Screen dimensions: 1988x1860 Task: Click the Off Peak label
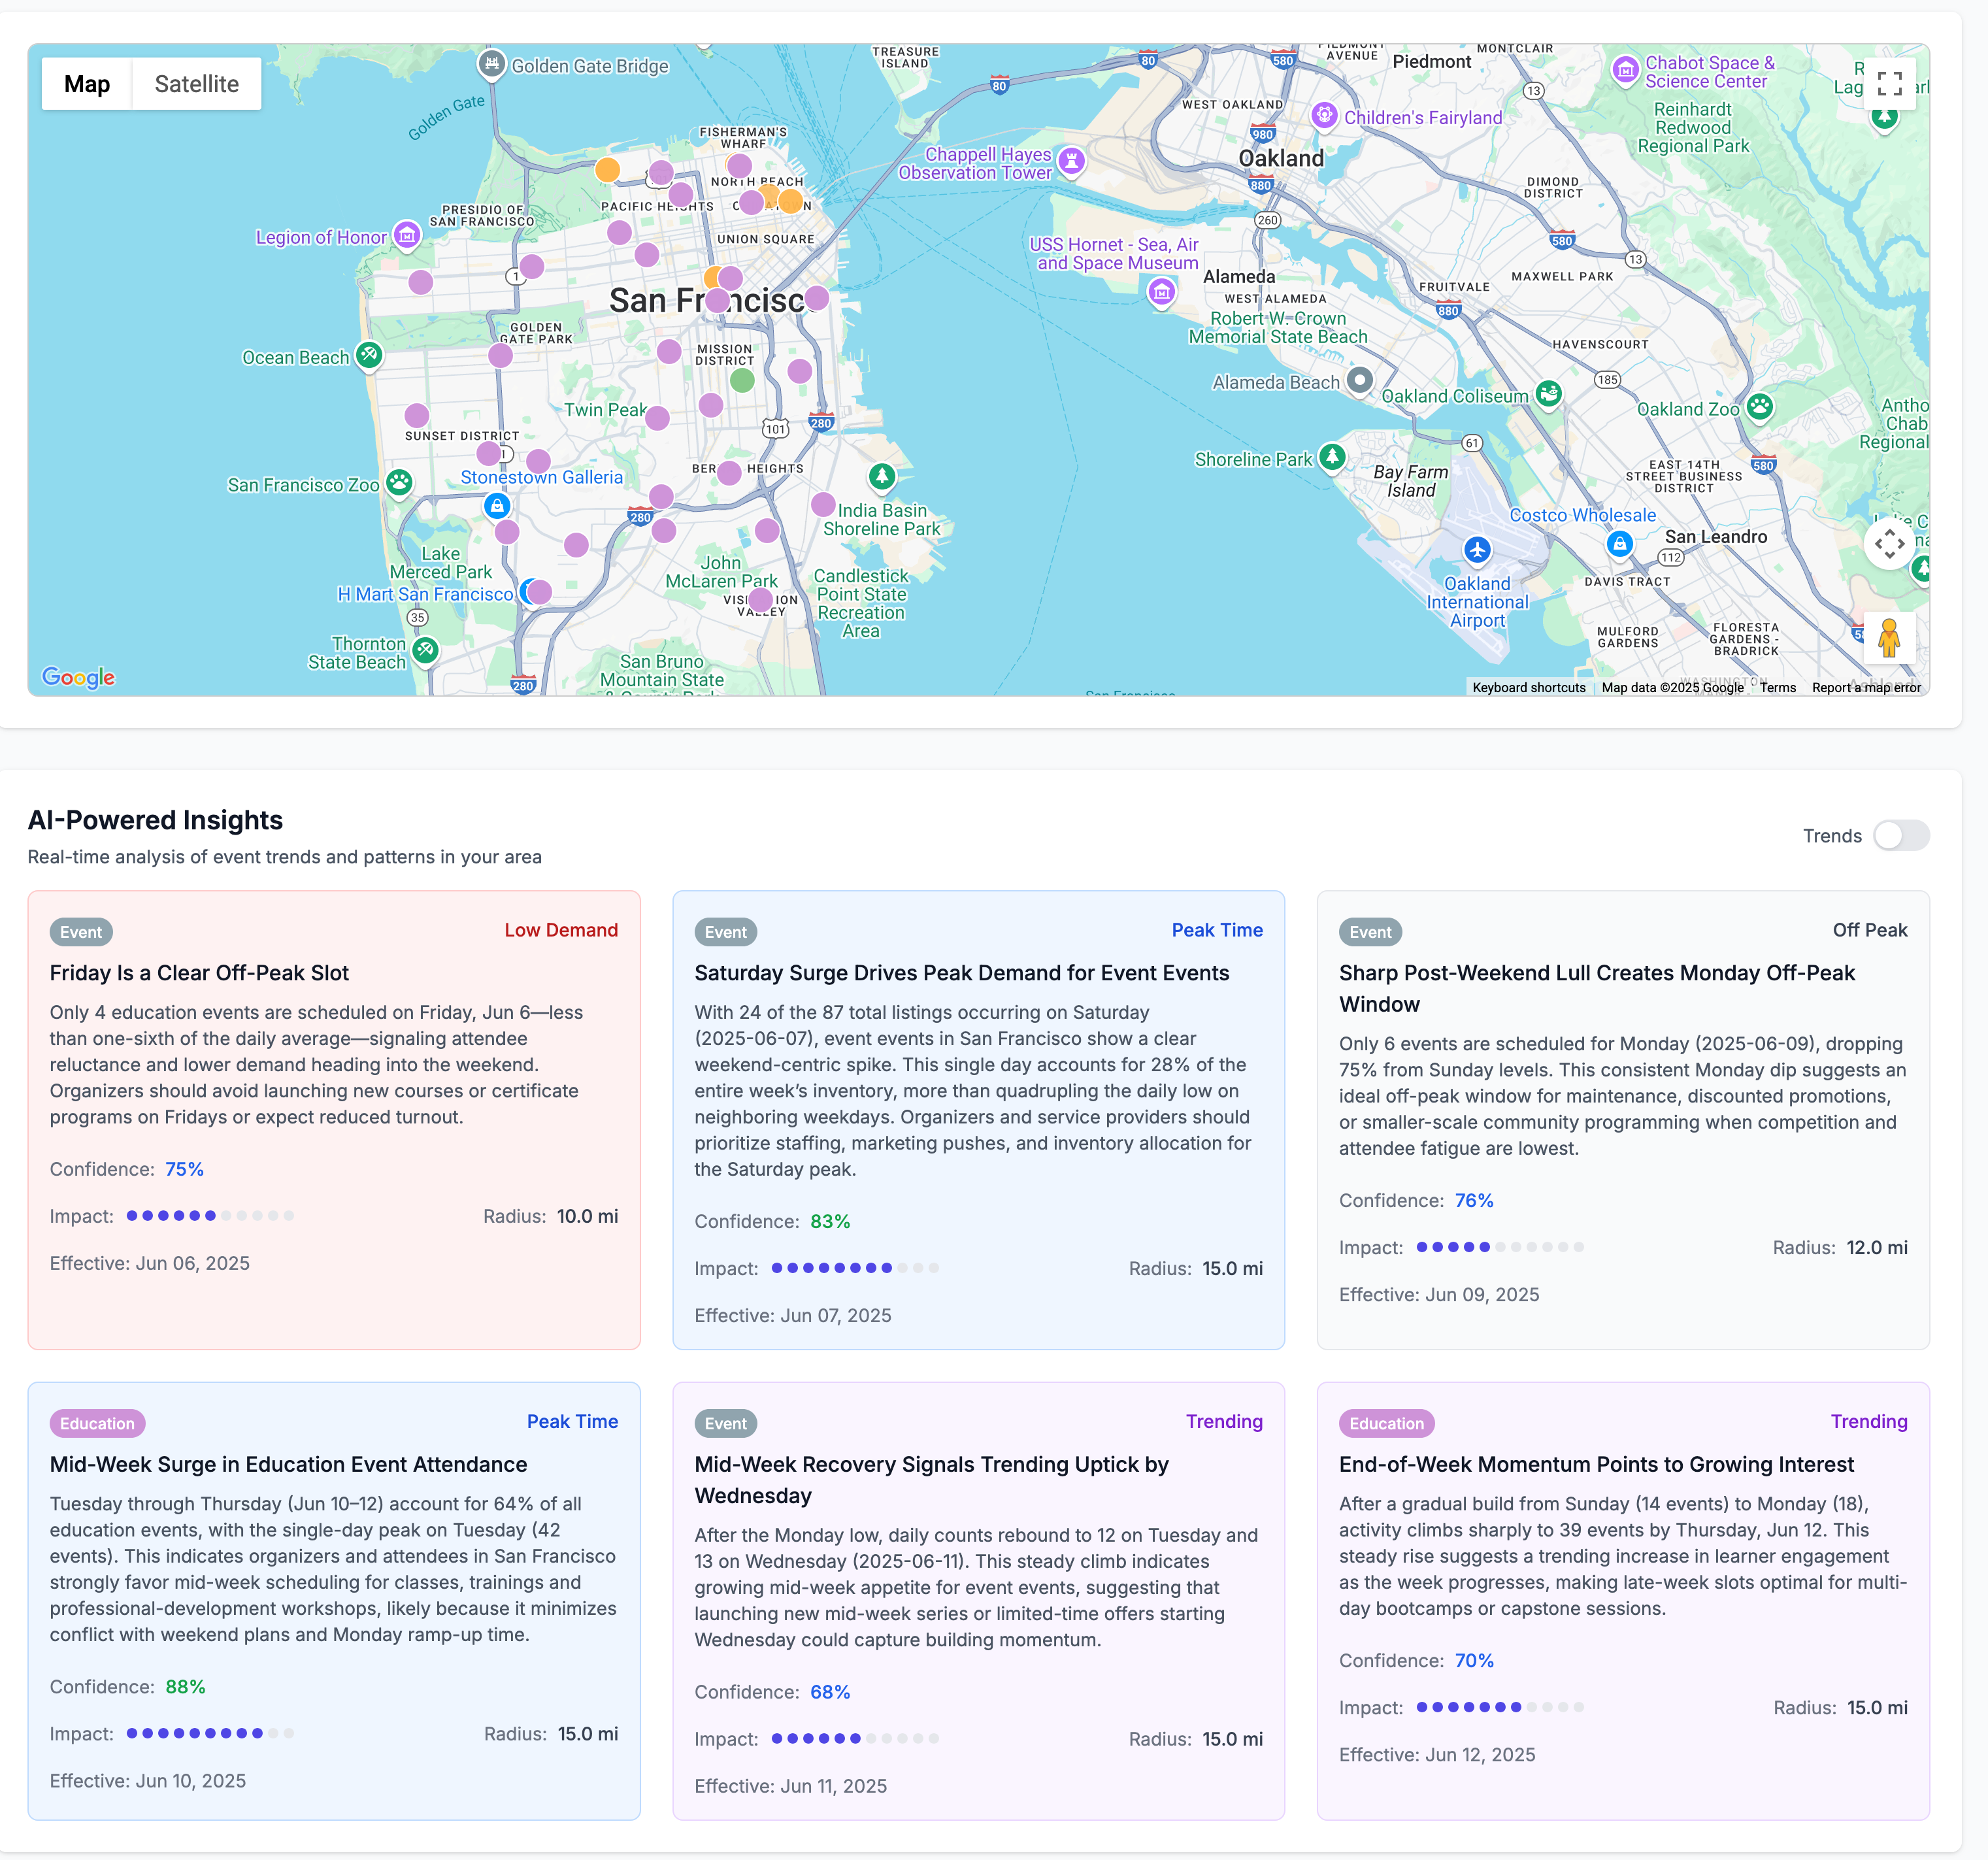pyautogui.click(x=1869, y=930)
